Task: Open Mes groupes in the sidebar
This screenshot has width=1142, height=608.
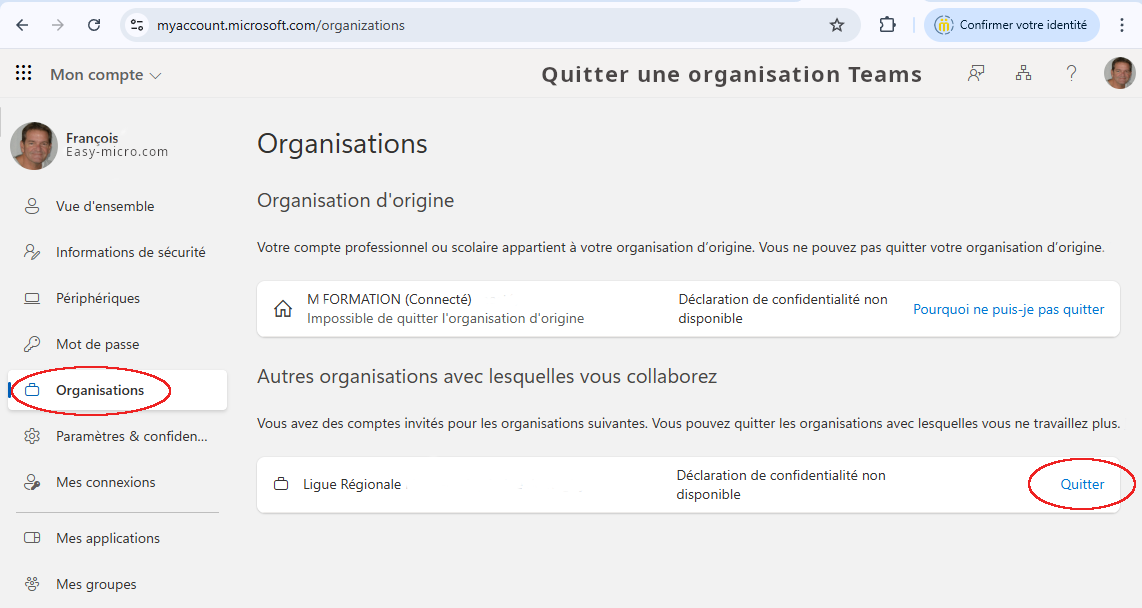Action: click(x=117, y=584)
